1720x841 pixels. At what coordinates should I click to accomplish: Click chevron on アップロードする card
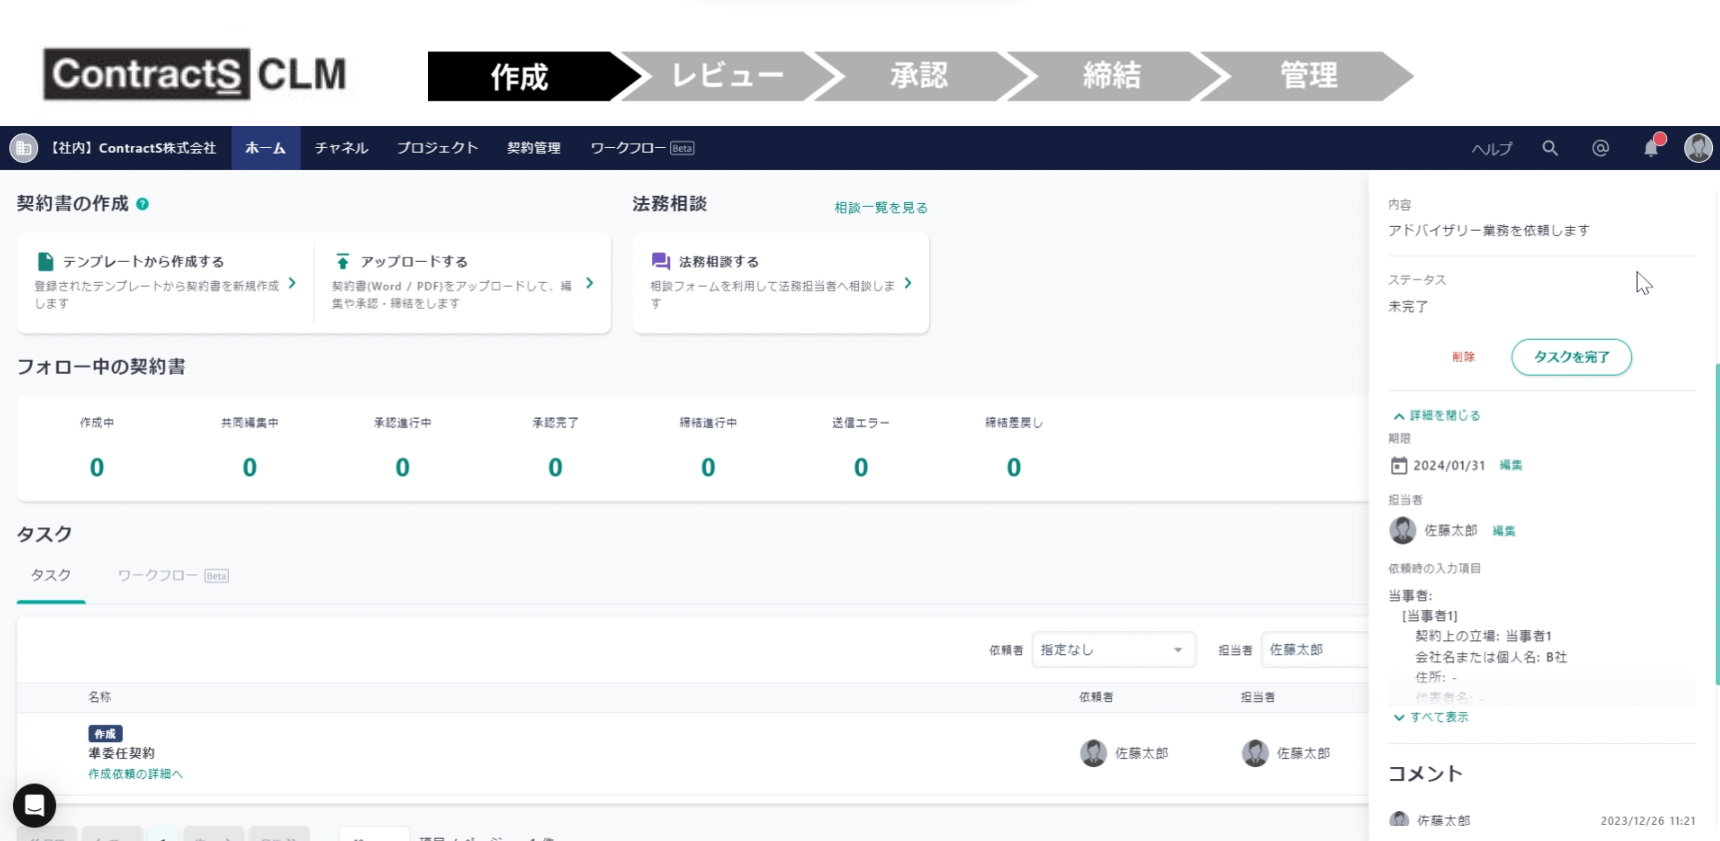click(590, 283)
